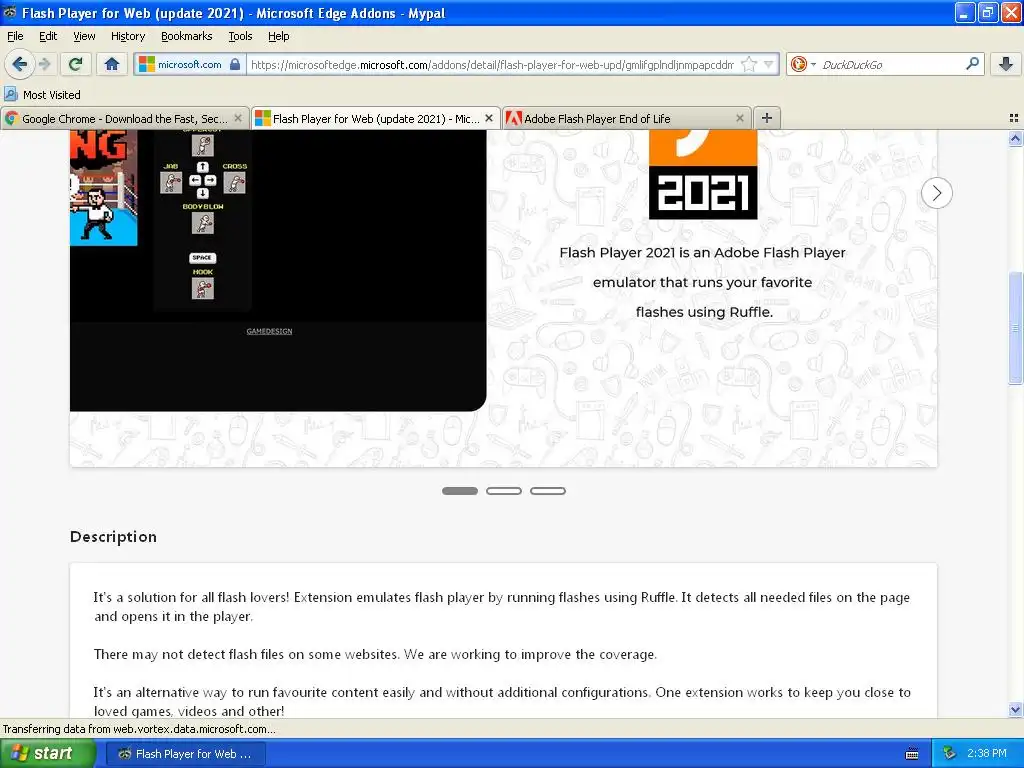The height and width of the screenshot is (768, 1024).
Task: Click the SPACE key icon in screenshot
Action: click(202, 257)
